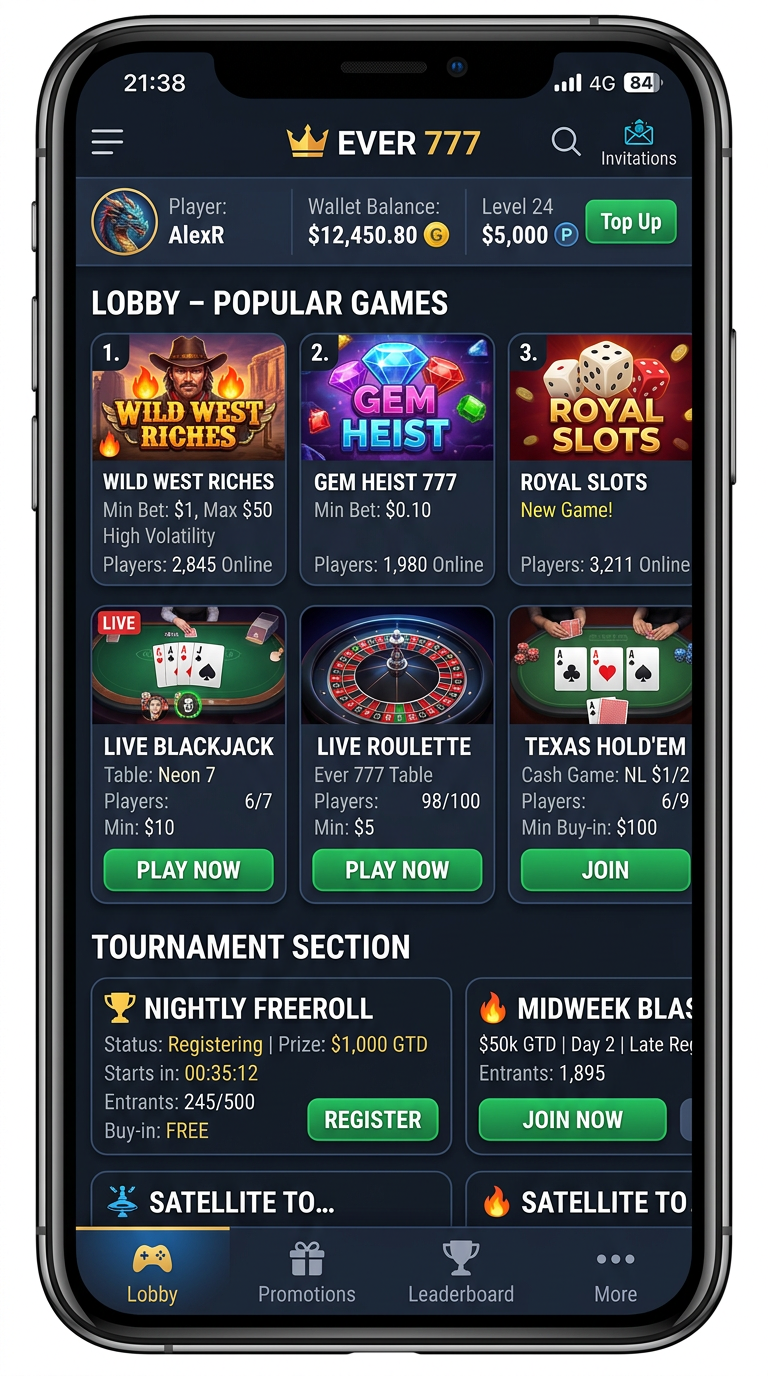Viewport: 768px width, 1376px height.
Task: Click the Ever 777 crown logo
Action: pos(308,142)
